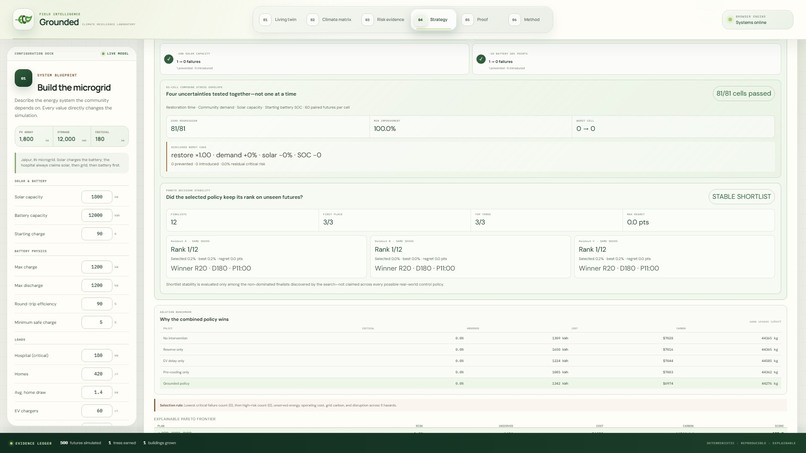The width and height of the screenshot is (806, 453).
Task: Select the Strategy tab
Action: click(x=433, y=20)
